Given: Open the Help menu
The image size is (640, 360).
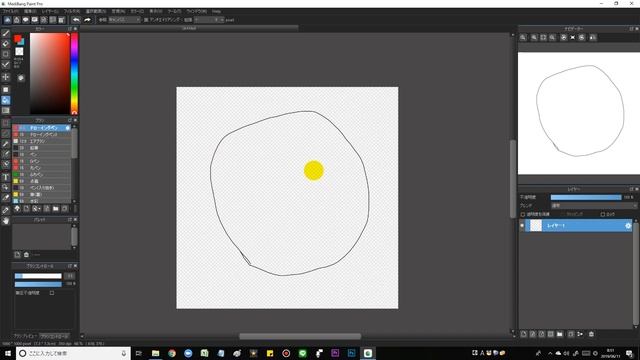Looking at the screenshot, I should [216, 11].
